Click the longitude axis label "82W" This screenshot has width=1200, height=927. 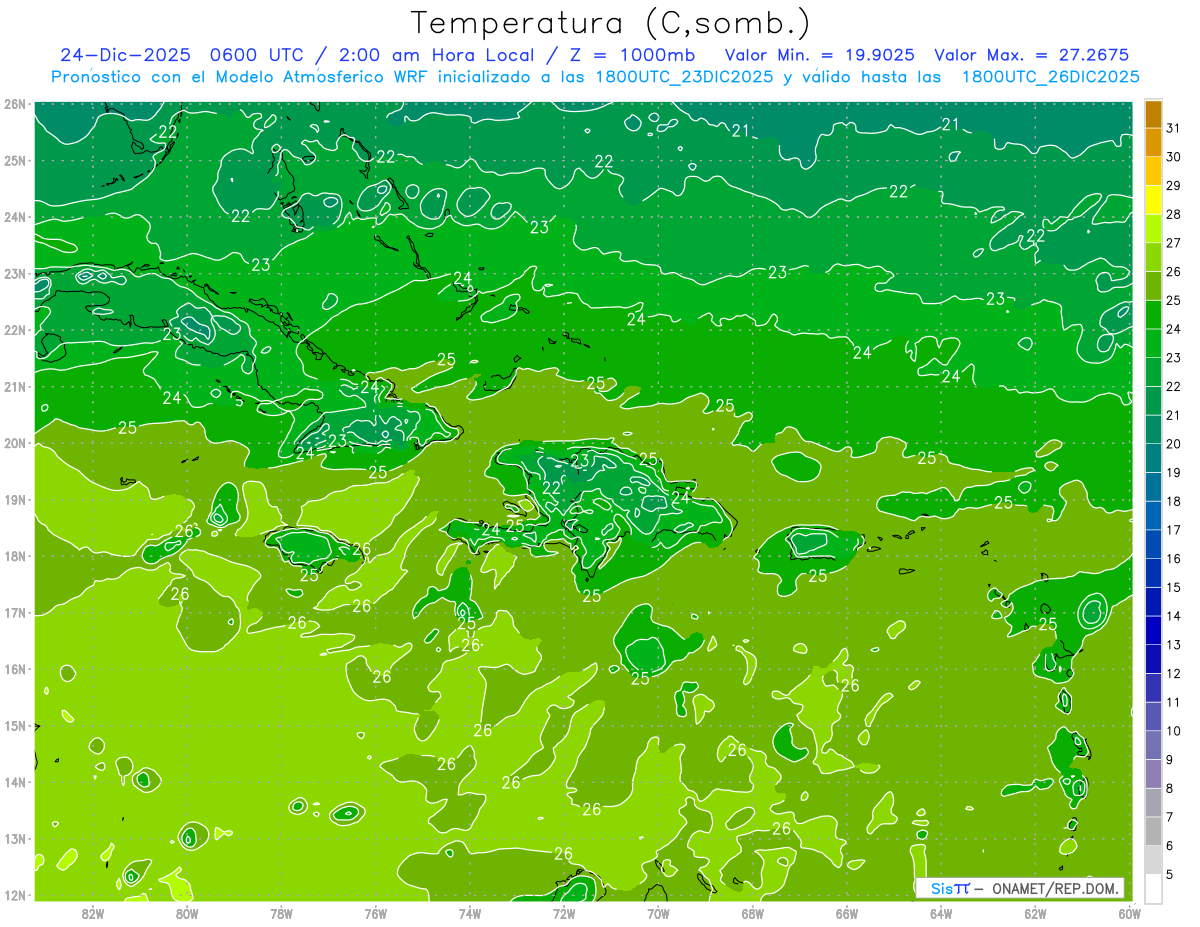pyautogui.click(x=93, y=914)
